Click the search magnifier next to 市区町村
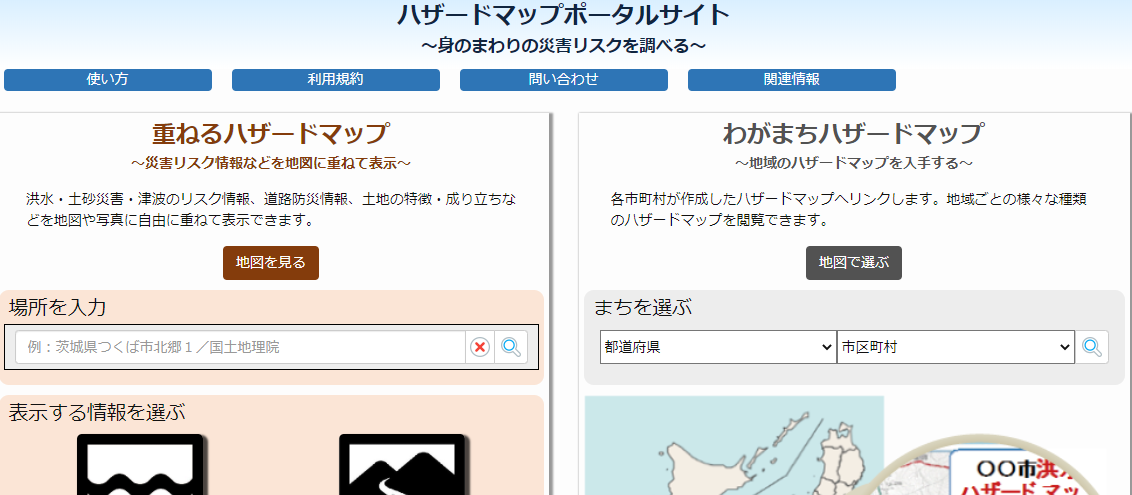1132x495 pixels. pyautogui.click(x=1092, y=347)
